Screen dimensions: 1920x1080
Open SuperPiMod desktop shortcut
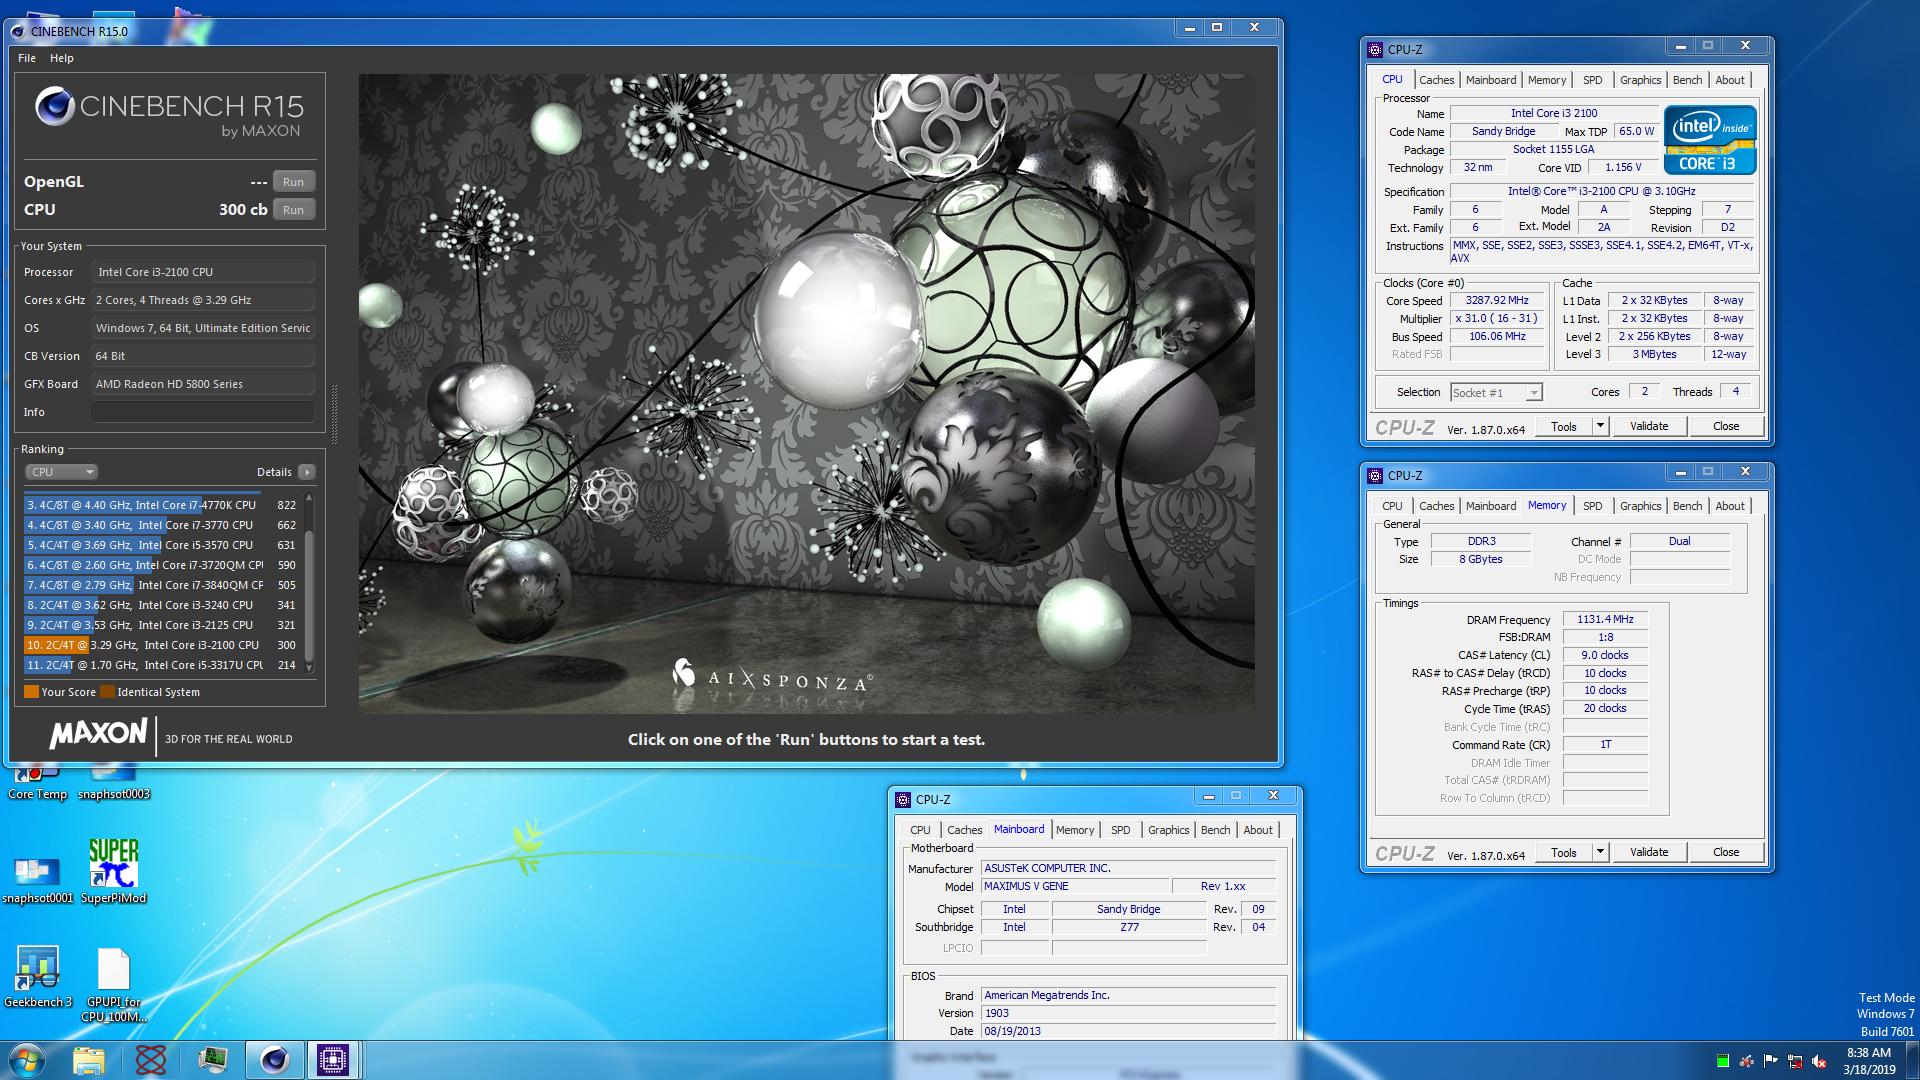(x=113, y=870)
